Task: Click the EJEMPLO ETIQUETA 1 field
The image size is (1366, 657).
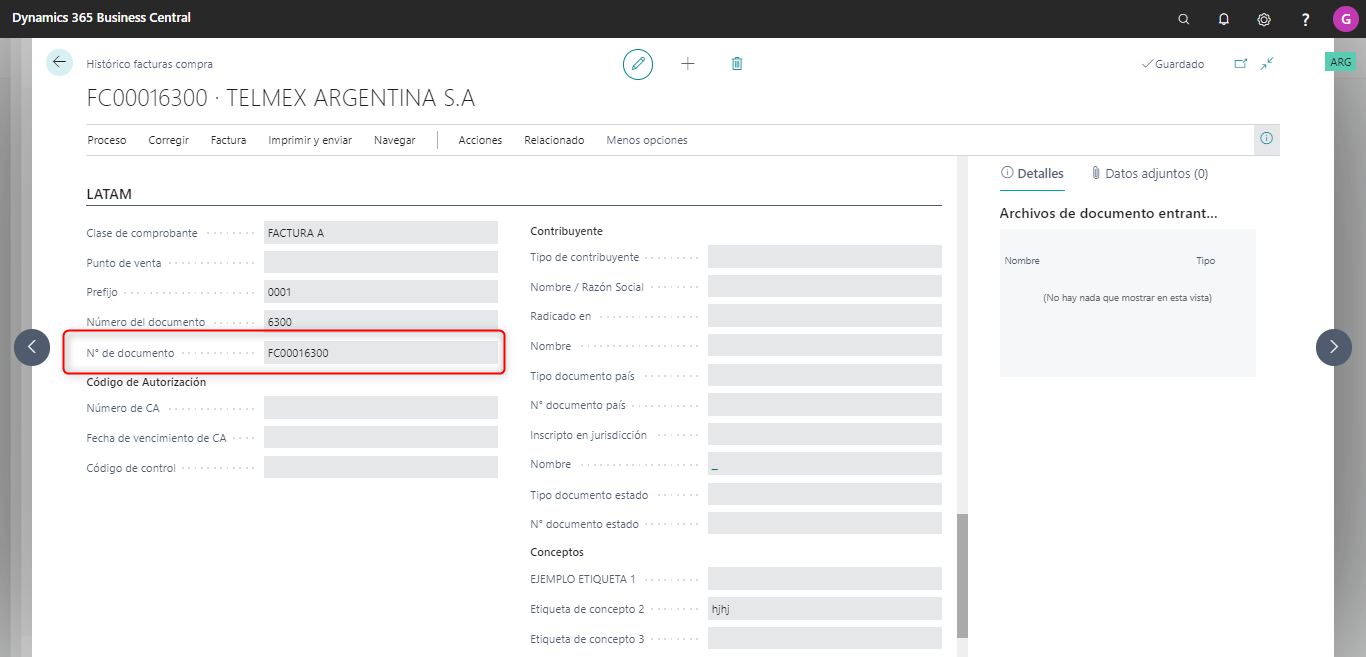Action: (825, 579)
